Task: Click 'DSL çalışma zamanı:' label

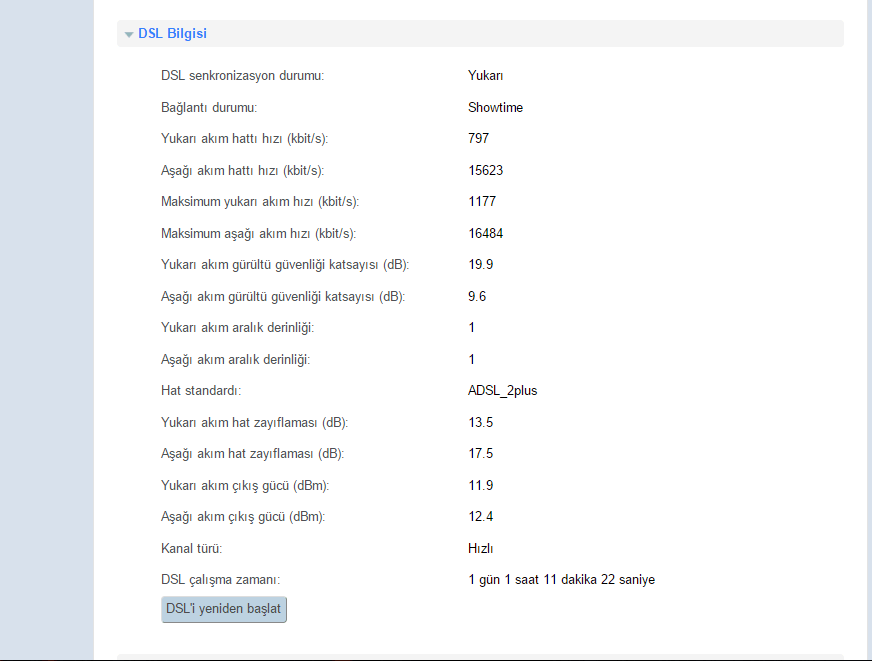Action: 221,580
